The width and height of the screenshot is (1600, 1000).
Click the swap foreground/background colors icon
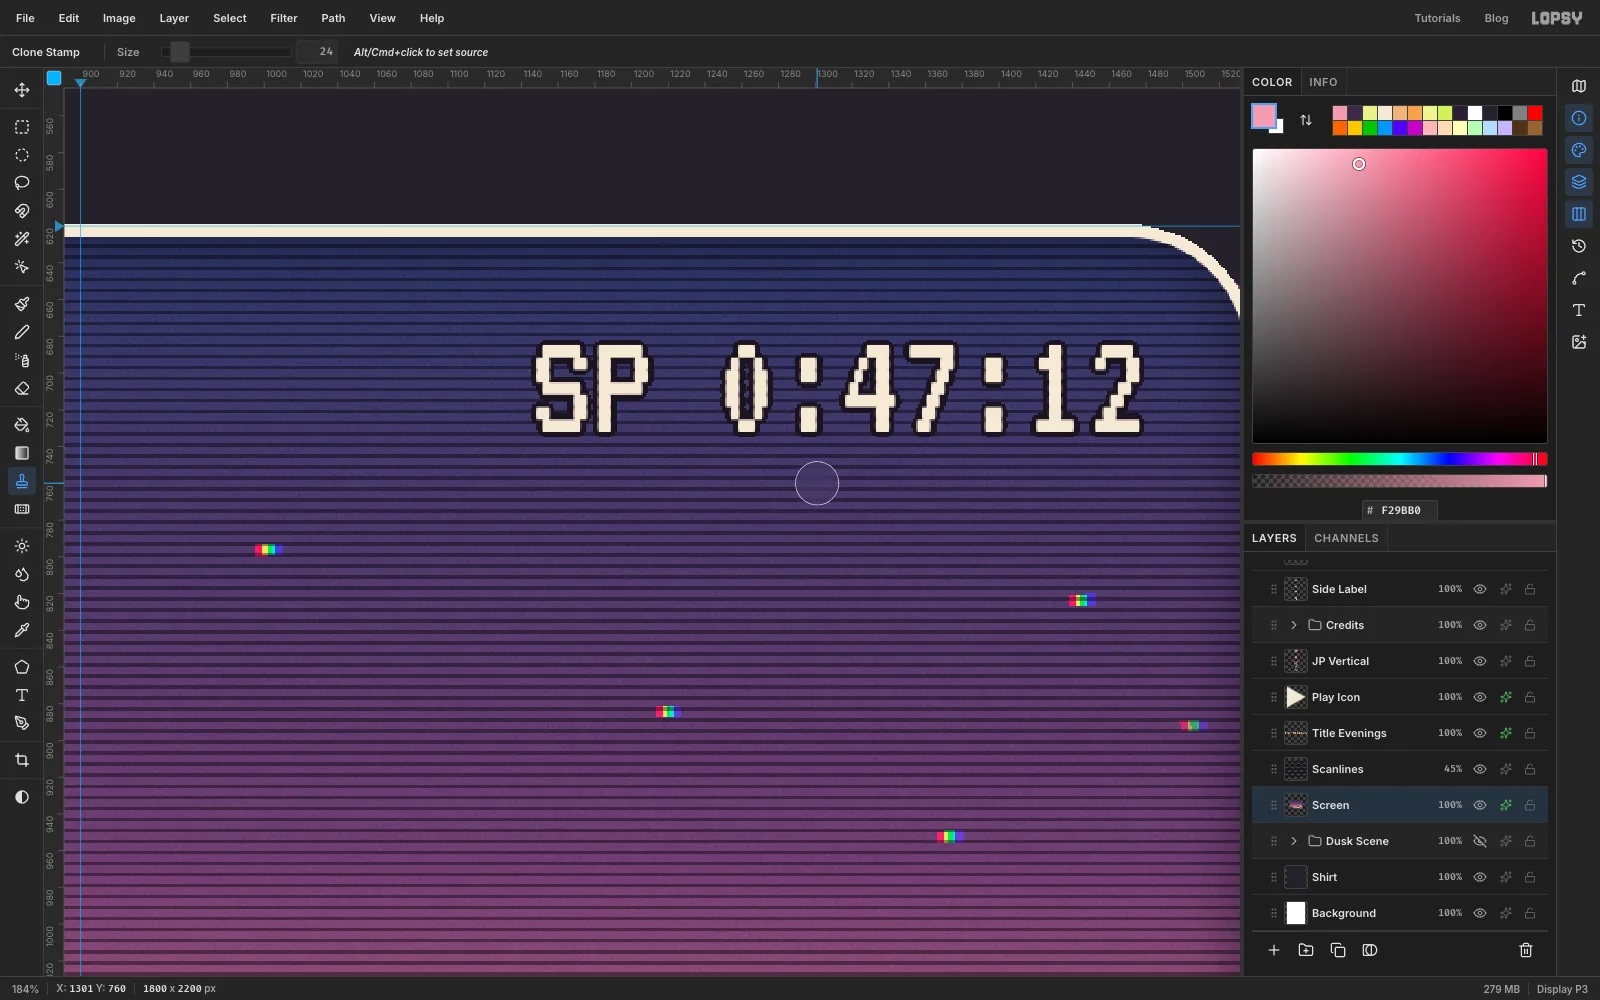(x=1306, y=120)
